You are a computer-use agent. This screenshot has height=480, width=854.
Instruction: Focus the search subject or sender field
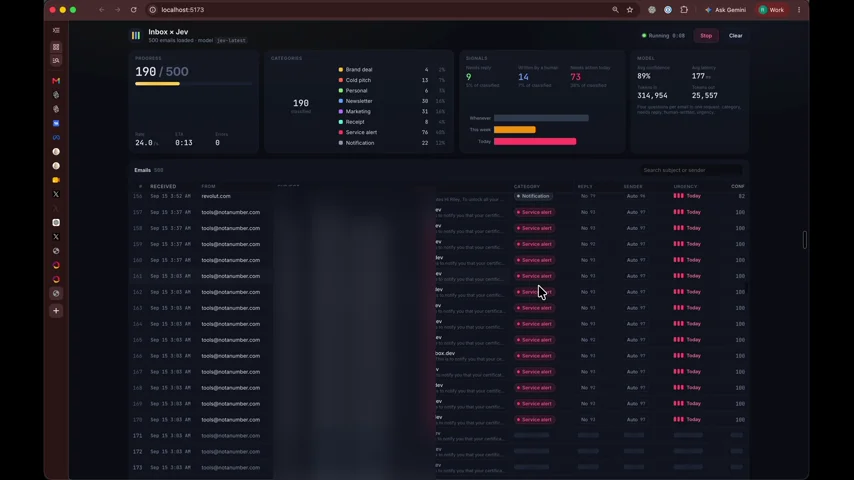(690, 170)
